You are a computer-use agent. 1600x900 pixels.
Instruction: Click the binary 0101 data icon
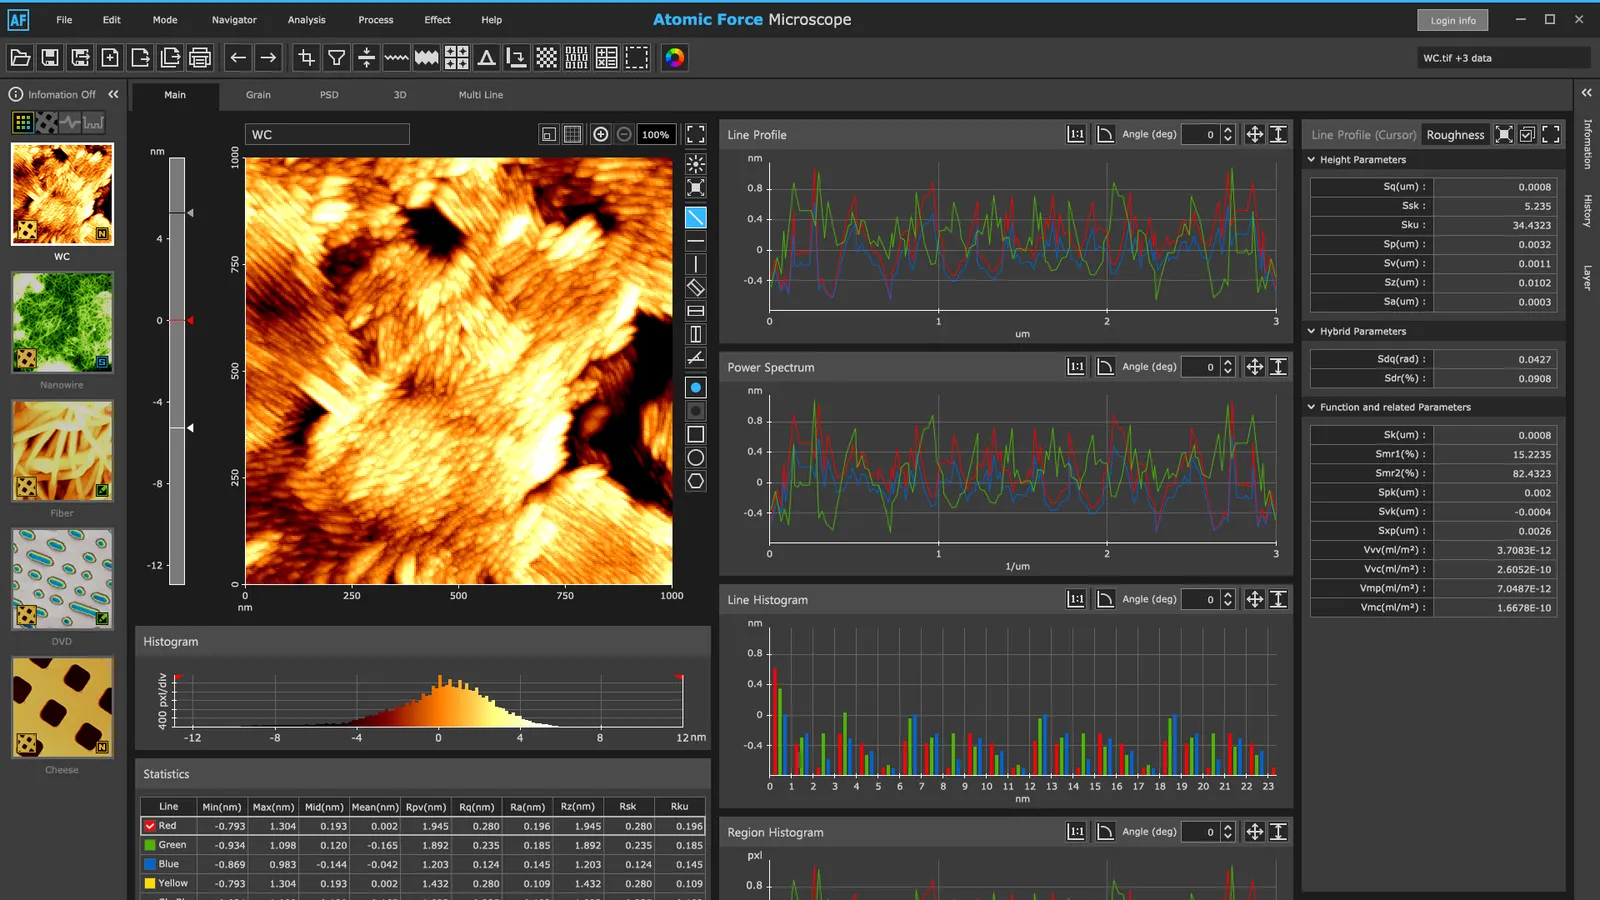[x=577, y=58]
